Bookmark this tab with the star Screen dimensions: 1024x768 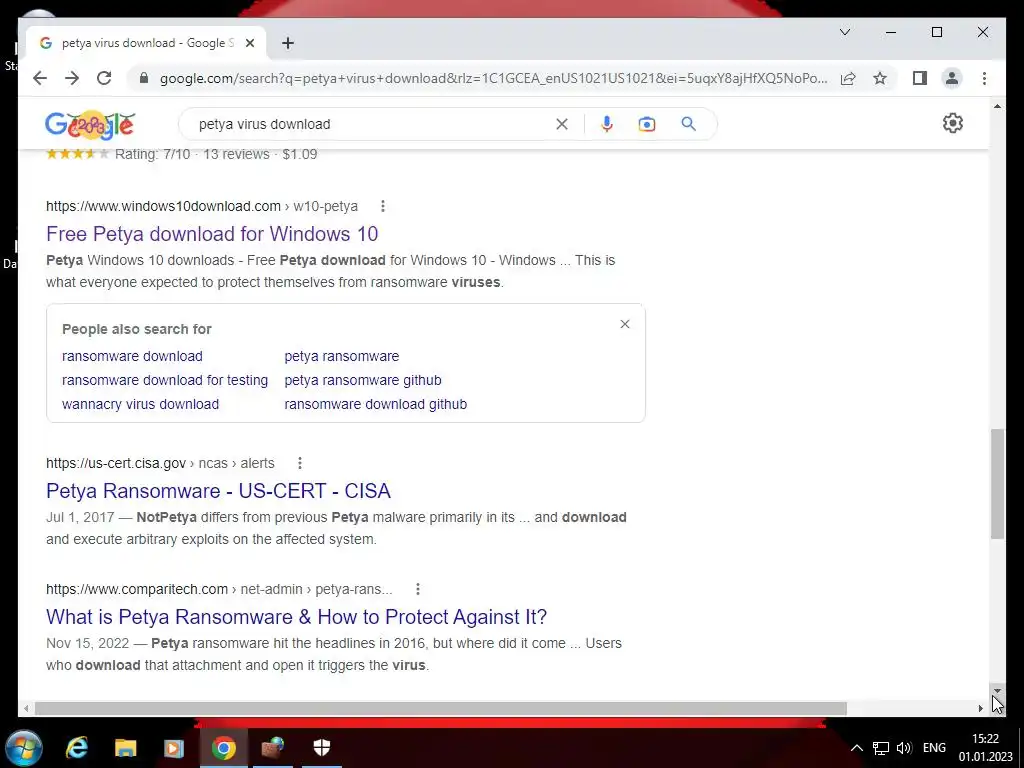coord(880,78)
